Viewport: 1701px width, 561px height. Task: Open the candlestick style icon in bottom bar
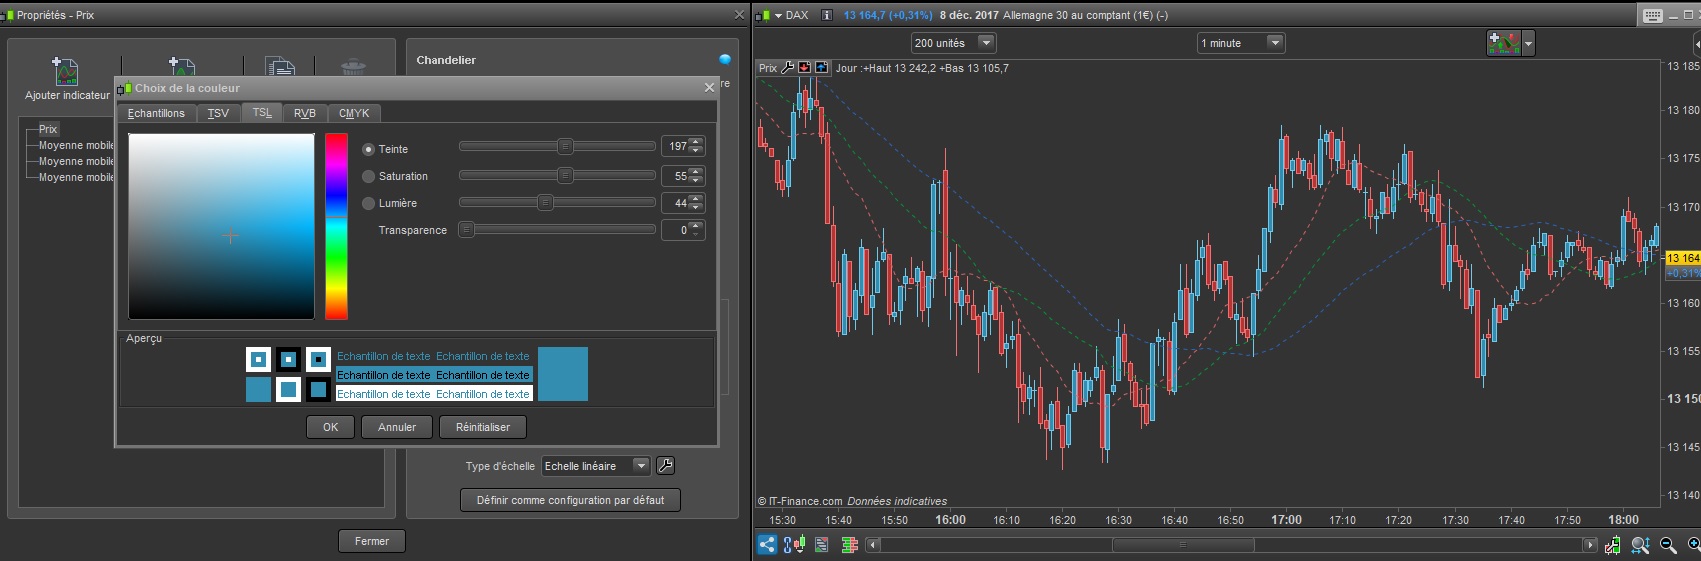click(794, 545)
